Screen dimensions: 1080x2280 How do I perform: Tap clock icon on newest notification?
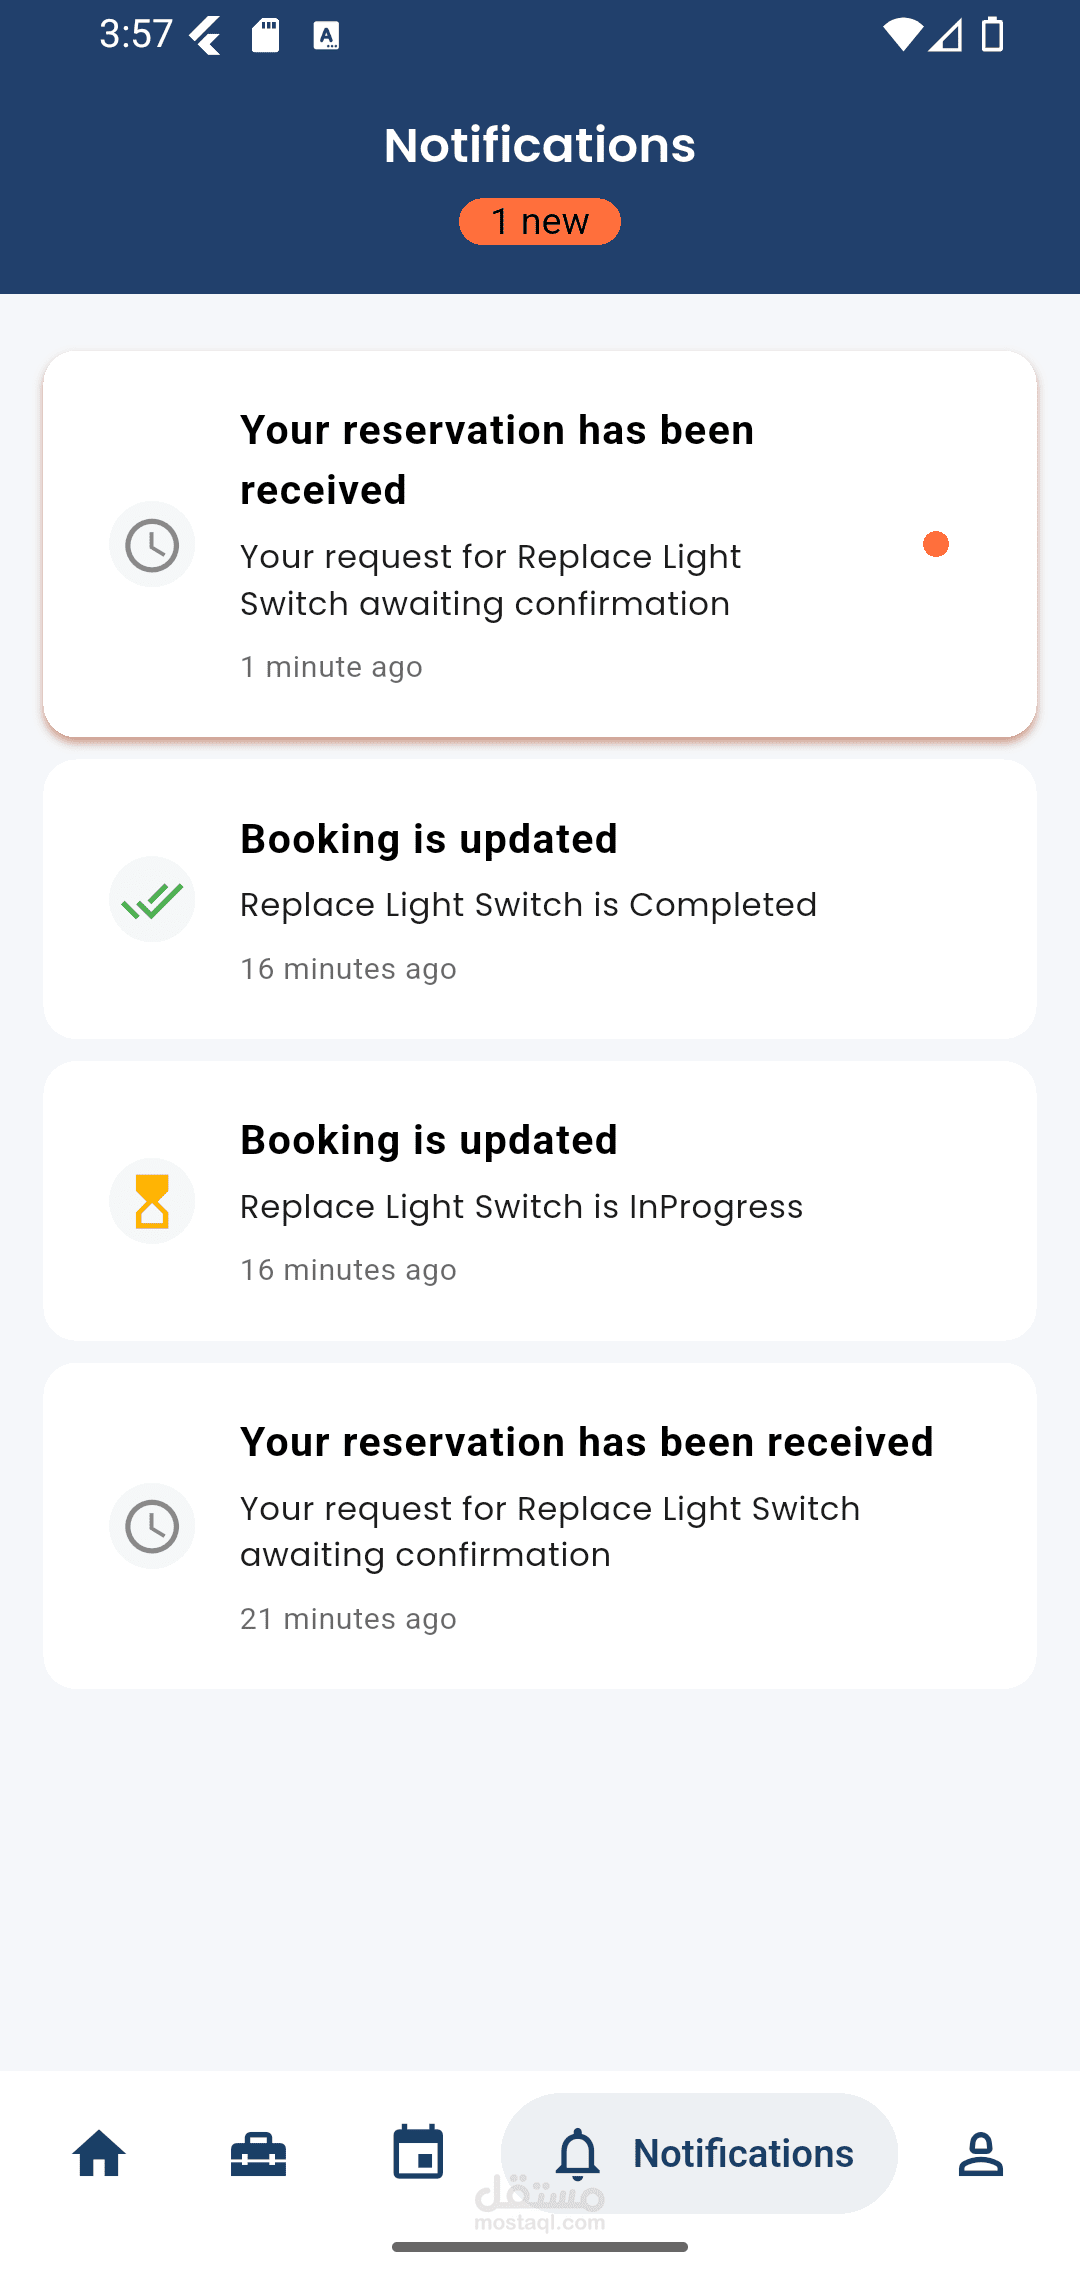click(152, 545)
